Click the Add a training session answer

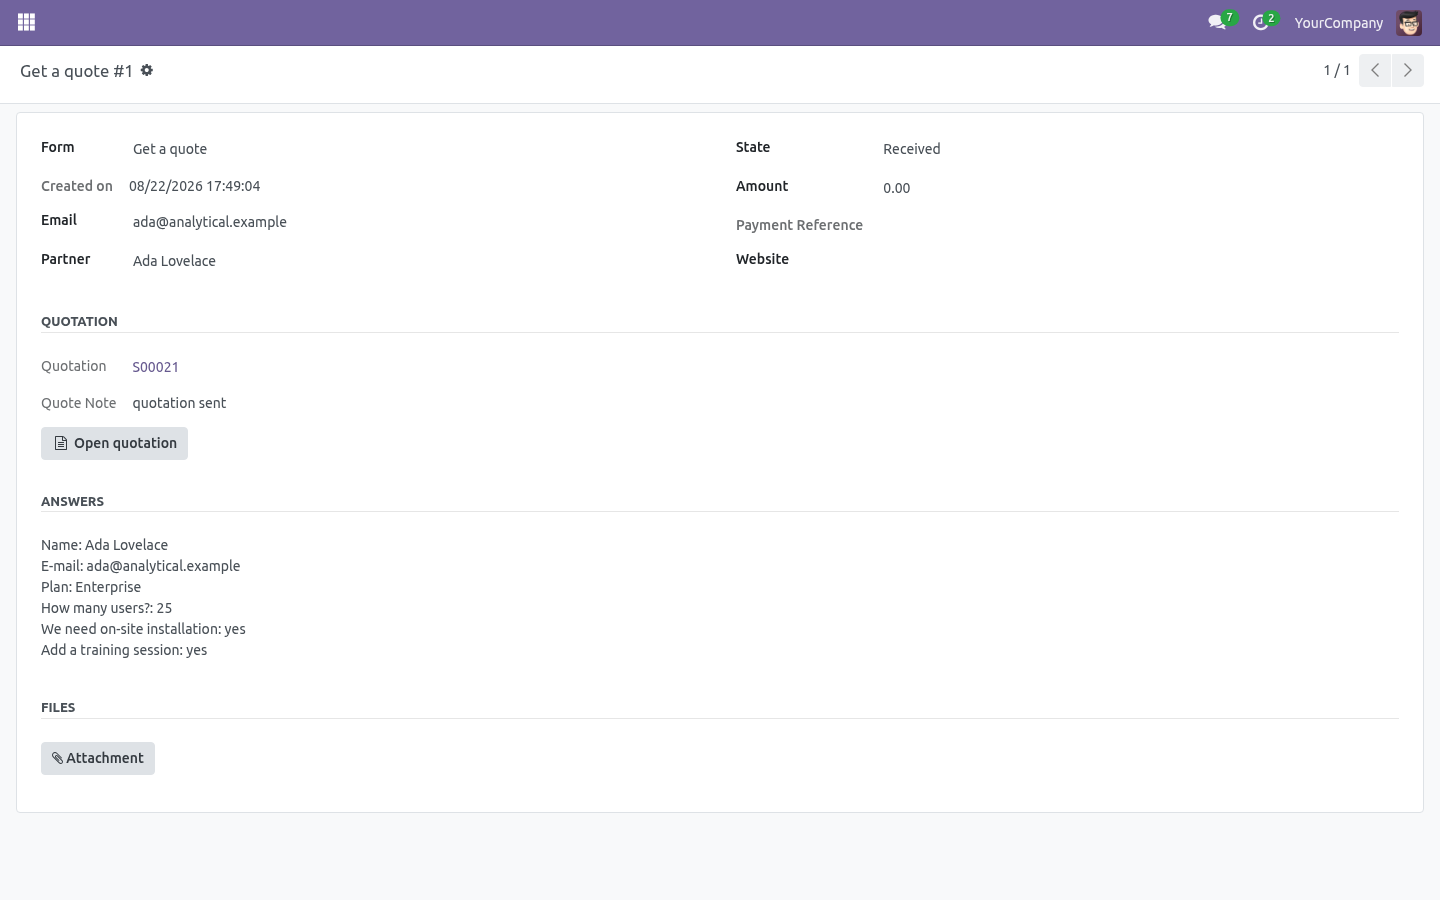pos(124,650)
